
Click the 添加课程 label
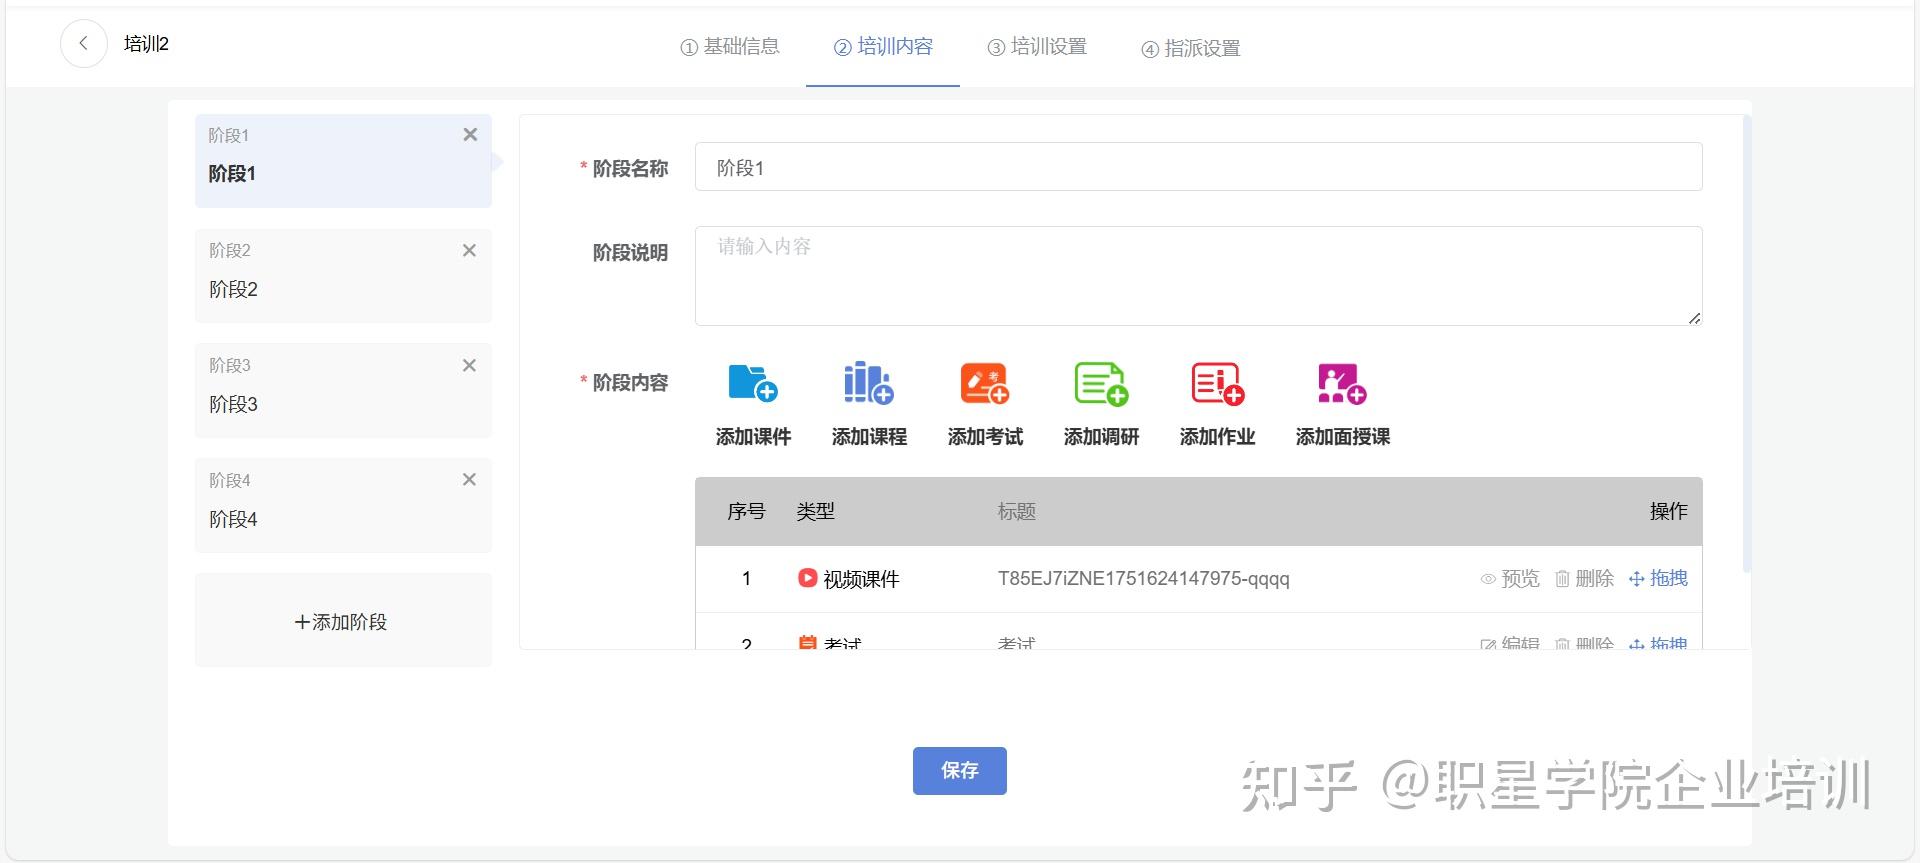pos(869,437)
